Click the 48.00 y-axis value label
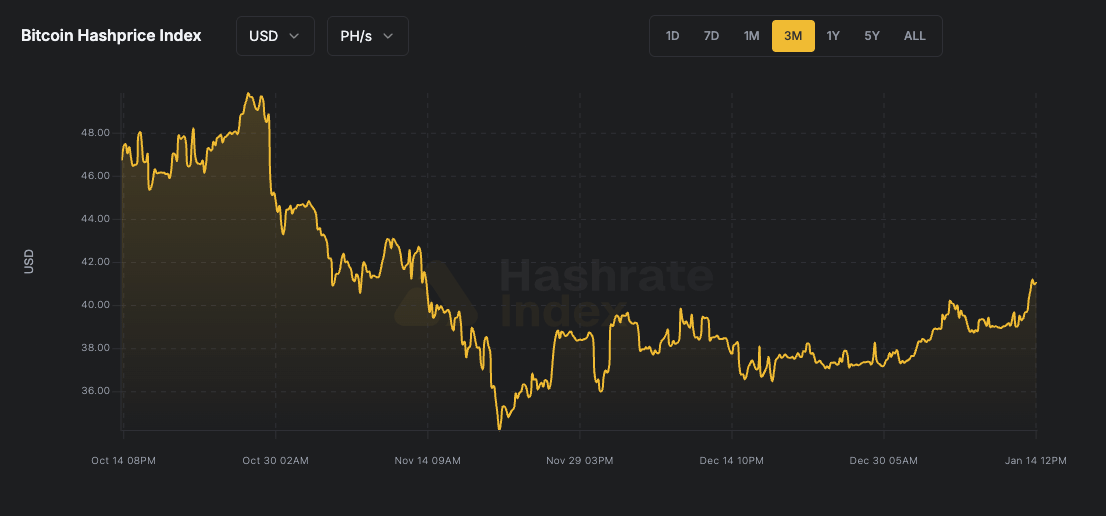This screenshot has width=1106, height=516. tap(94, 133)
